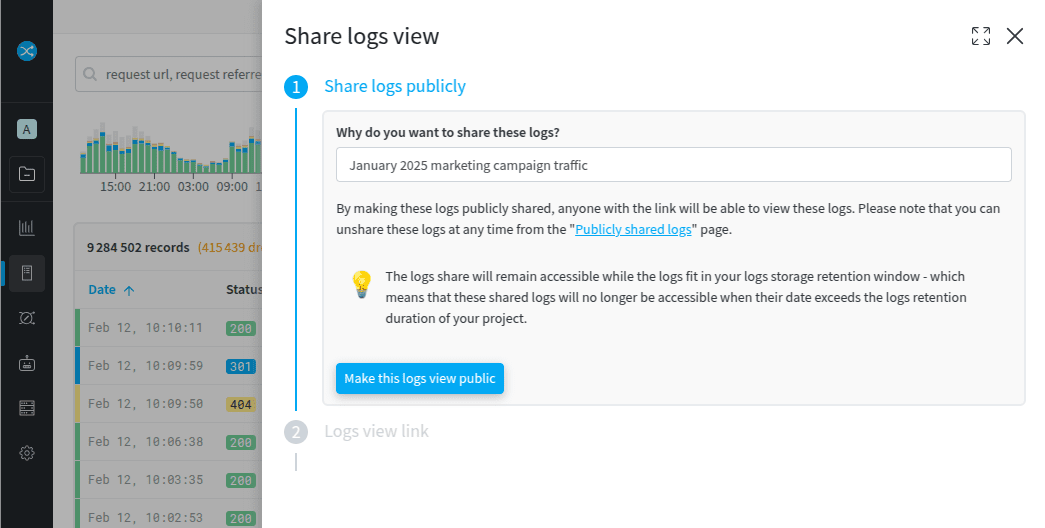
Task: Open the crawl monitoring target icon
Action: [27, 317]
